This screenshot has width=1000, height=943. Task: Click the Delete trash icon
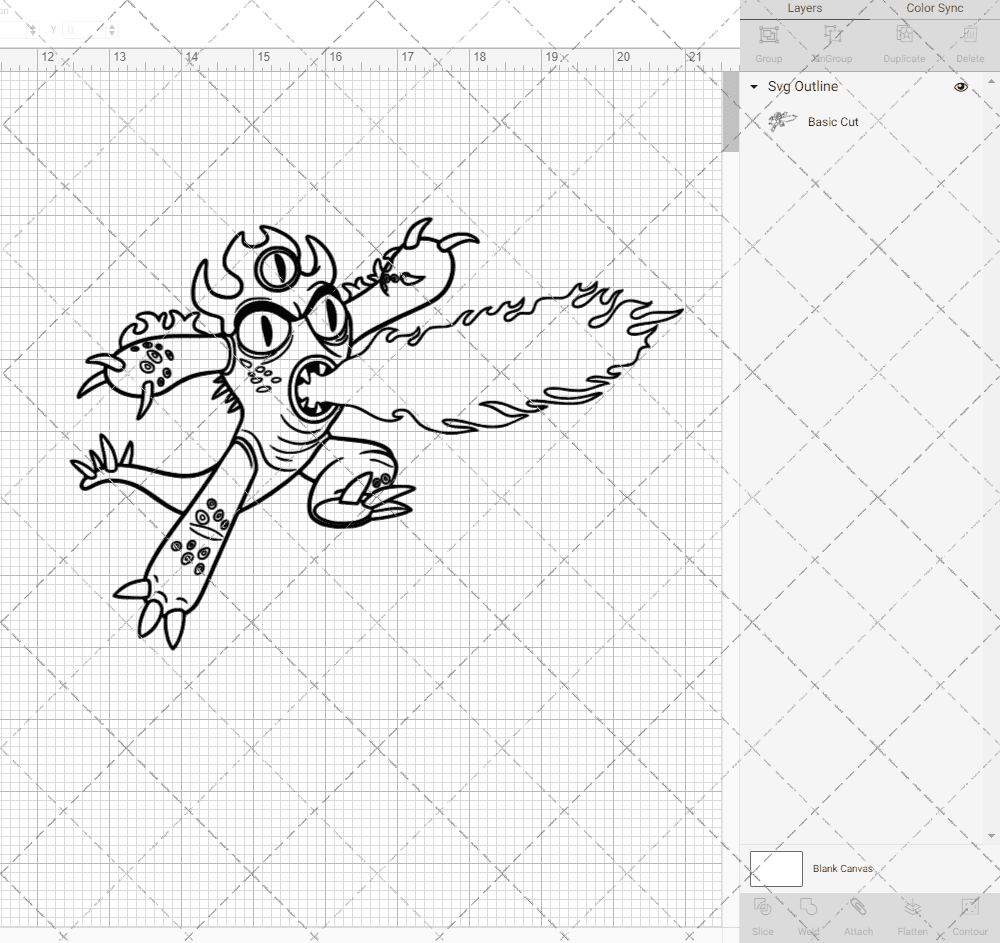tap(969, 34)
